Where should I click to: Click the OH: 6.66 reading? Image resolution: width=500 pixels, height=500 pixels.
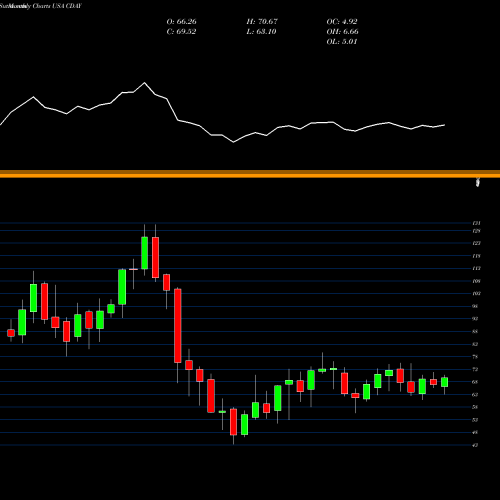tap(343, 32)
